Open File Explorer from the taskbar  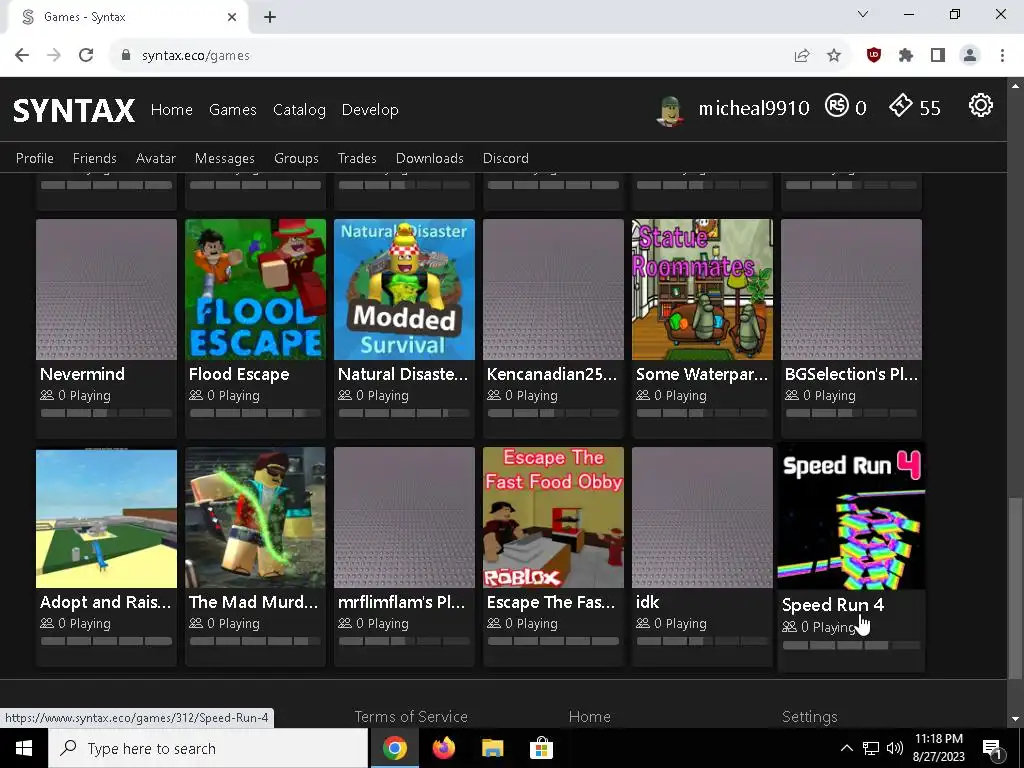click(x=492, y=748)
